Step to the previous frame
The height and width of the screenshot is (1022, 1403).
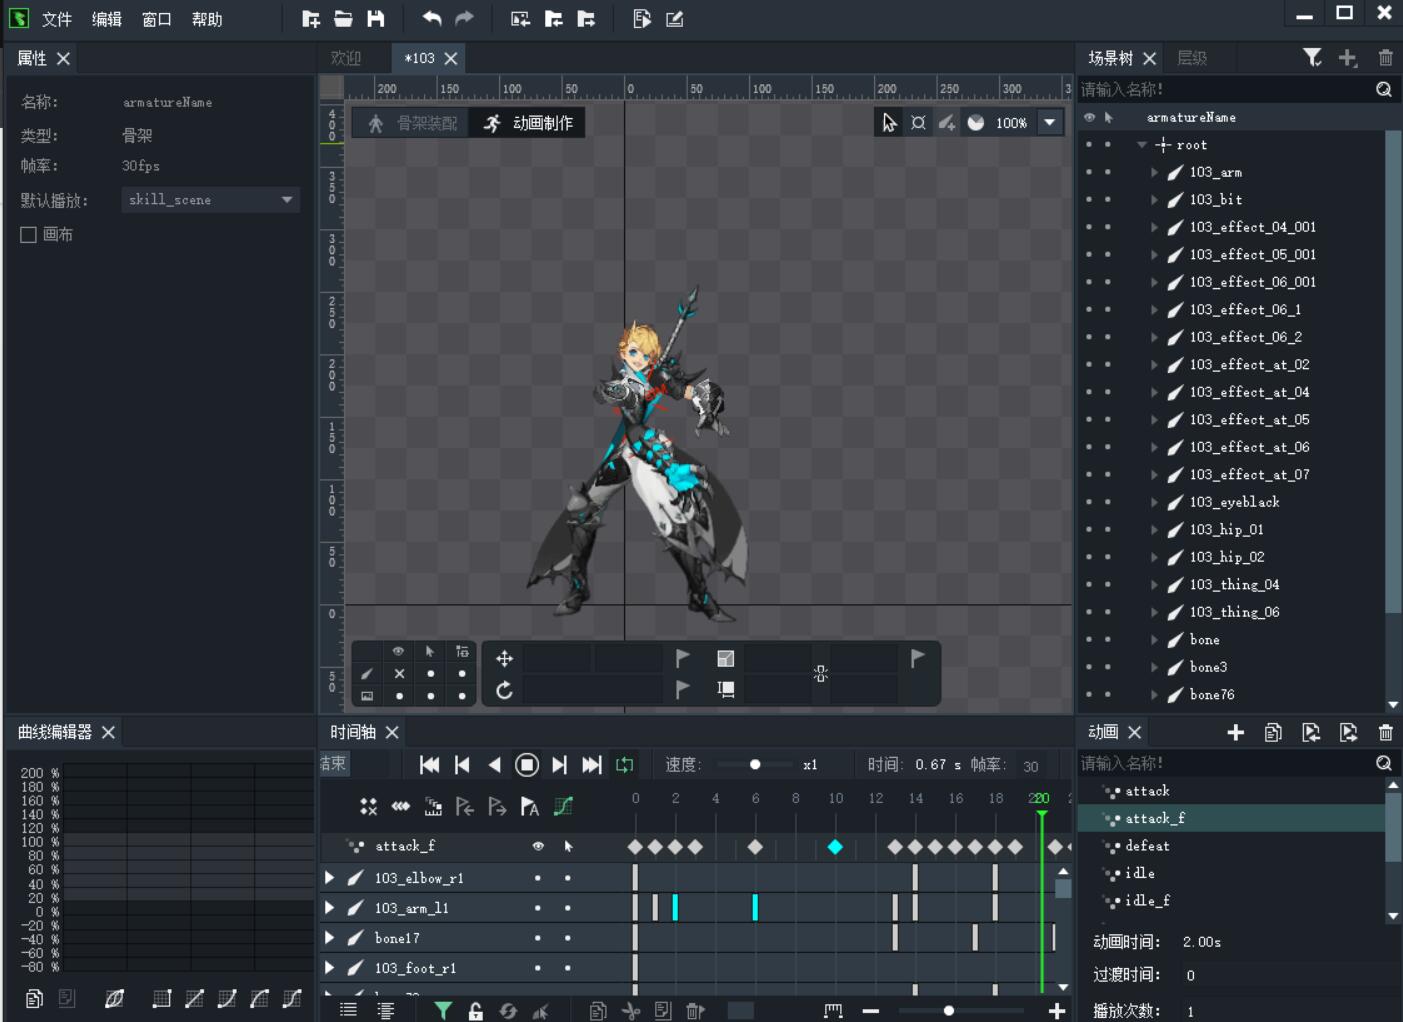pos(462,765)
